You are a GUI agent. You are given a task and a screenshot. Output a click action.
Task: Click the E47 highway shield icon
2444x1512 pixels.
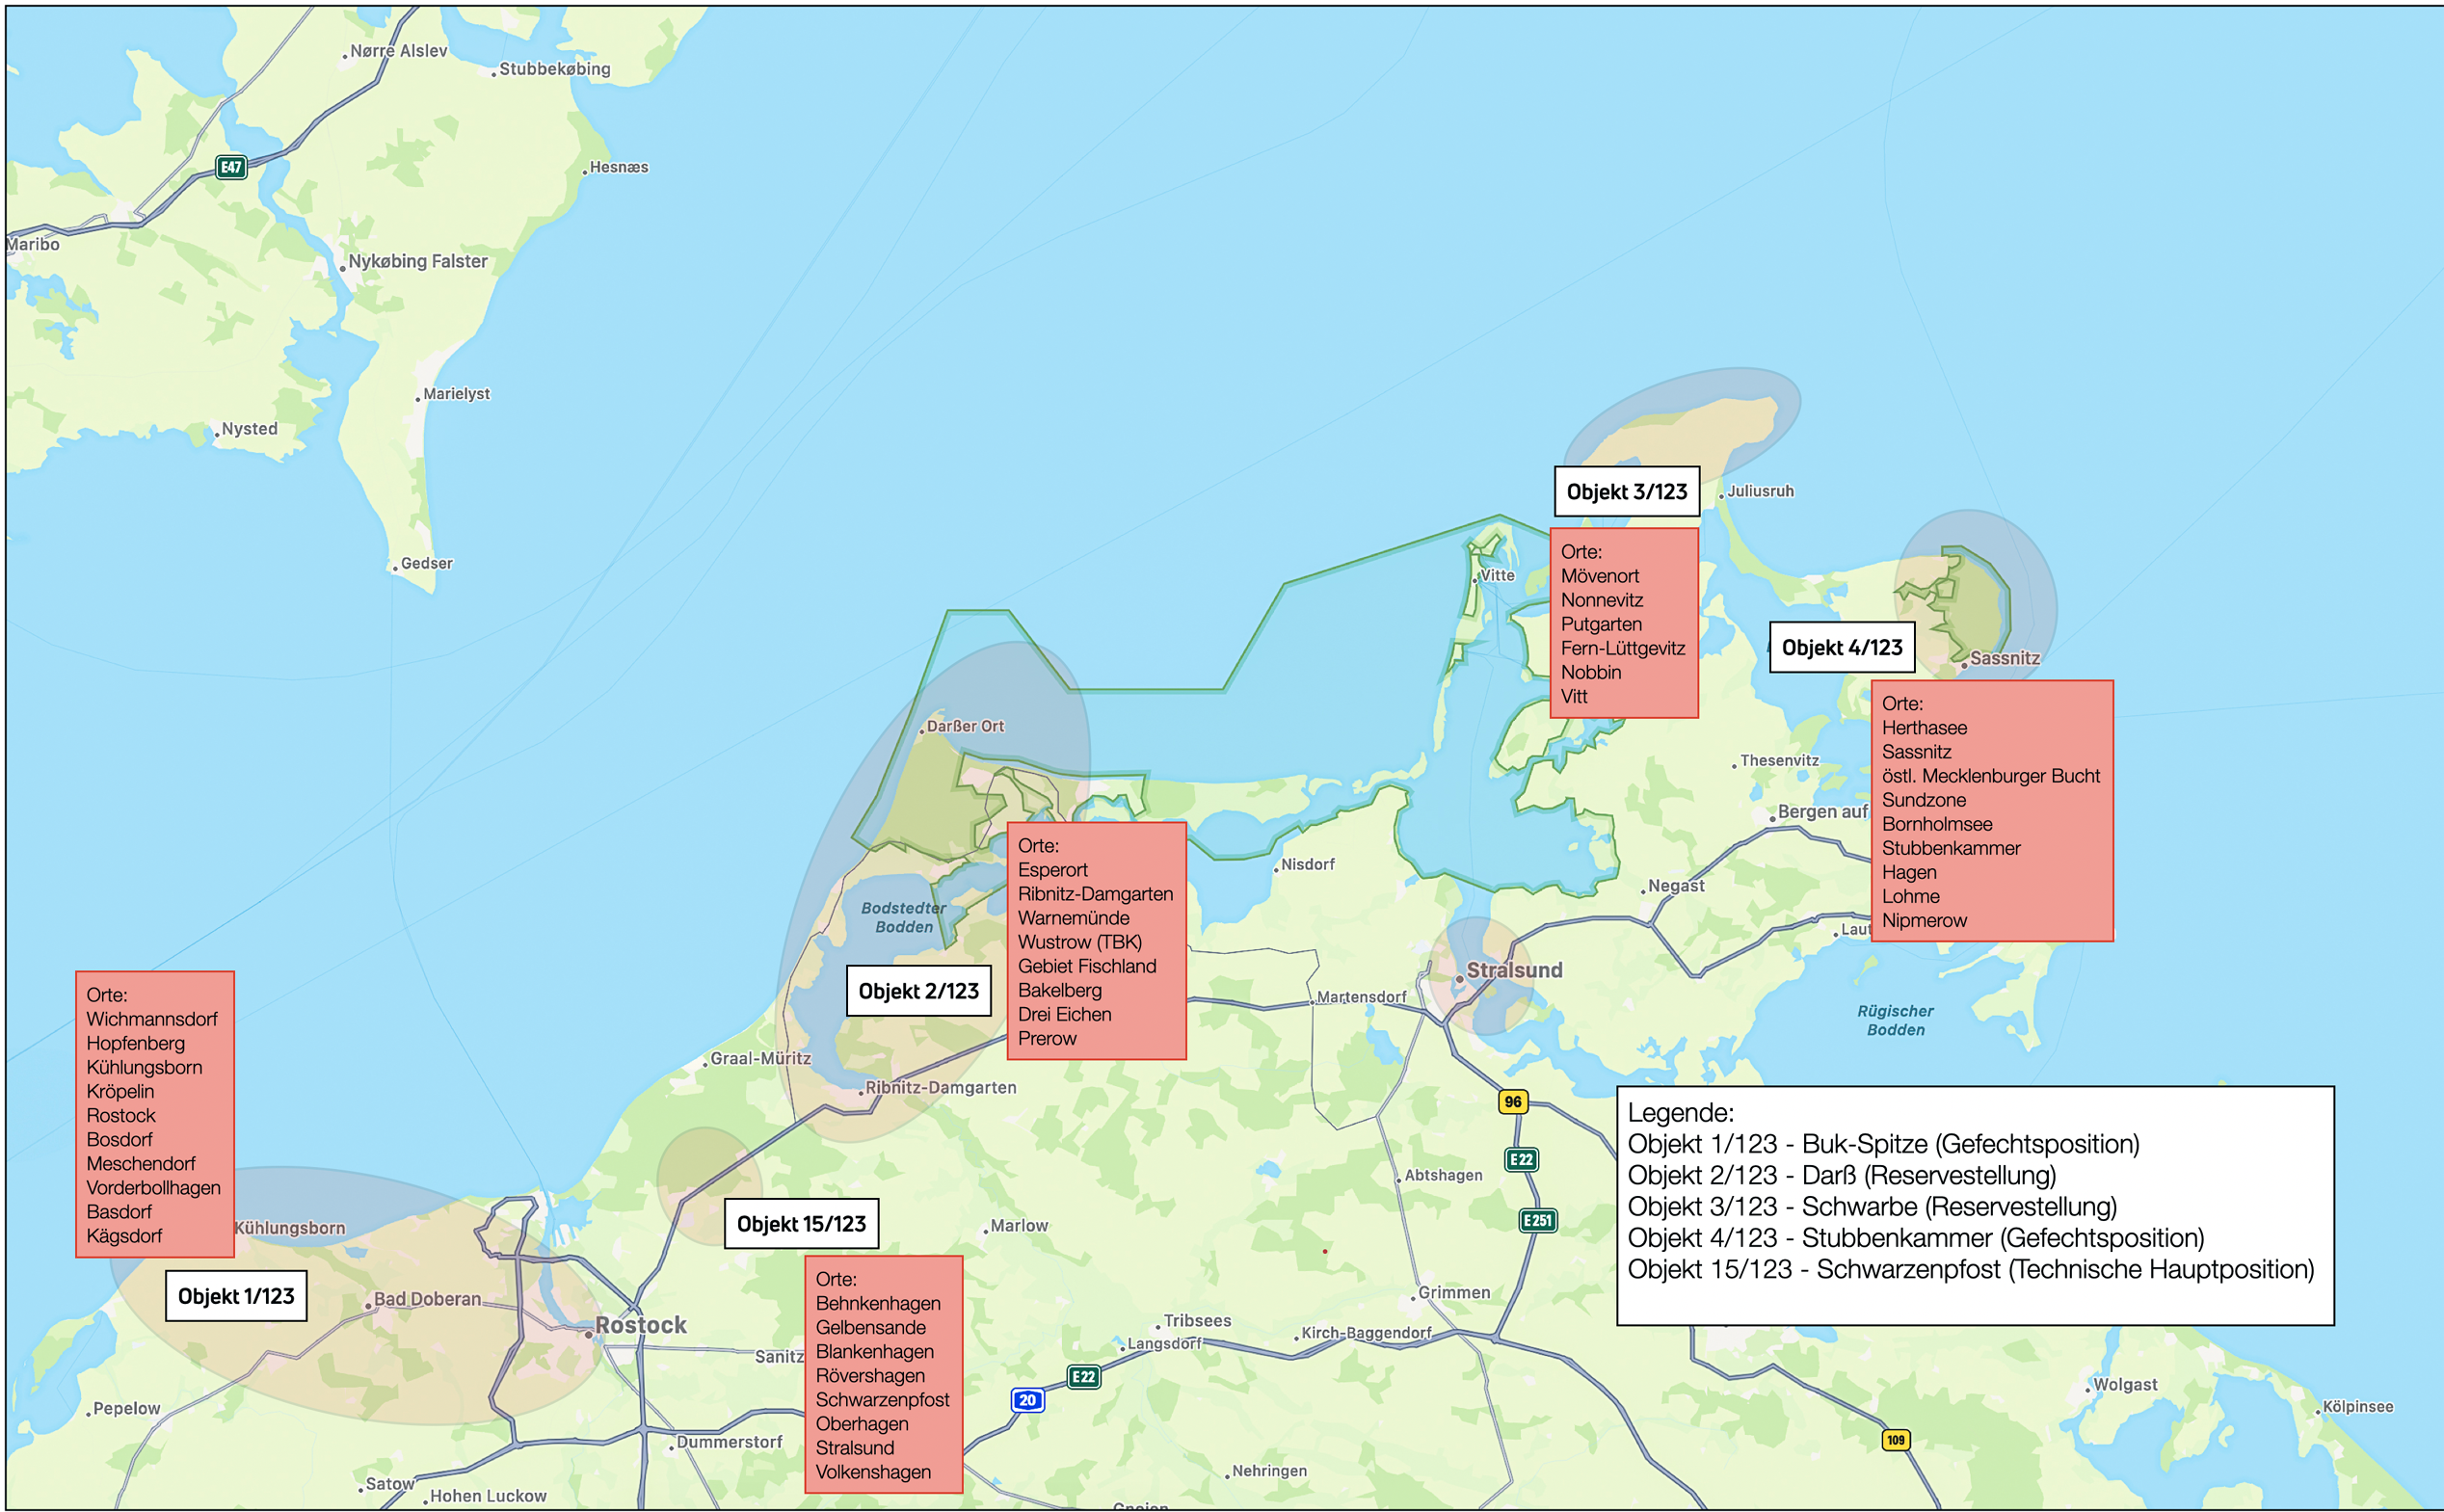[x=231, y=167]
